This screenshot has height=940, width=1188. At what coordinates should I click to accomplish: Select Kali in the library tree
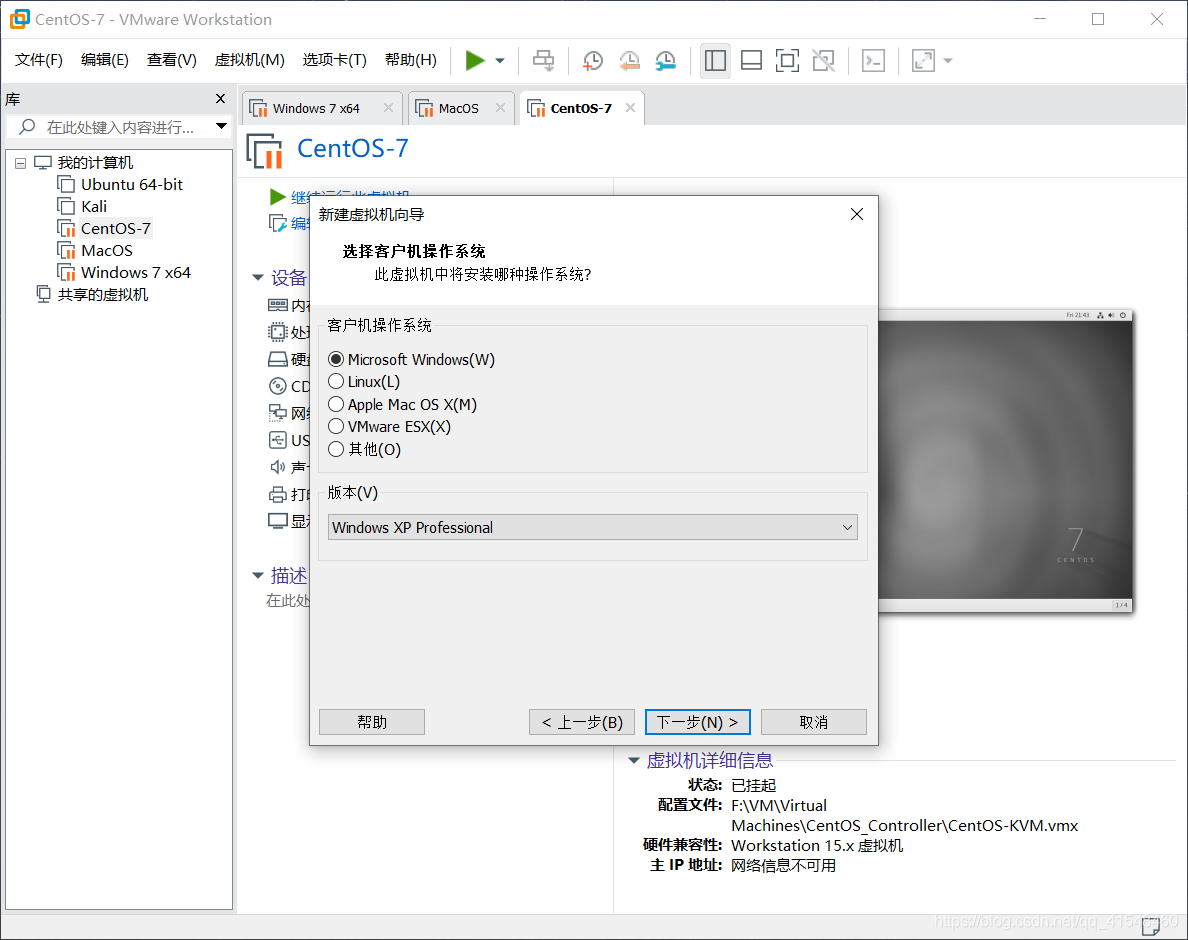point(94,206)
